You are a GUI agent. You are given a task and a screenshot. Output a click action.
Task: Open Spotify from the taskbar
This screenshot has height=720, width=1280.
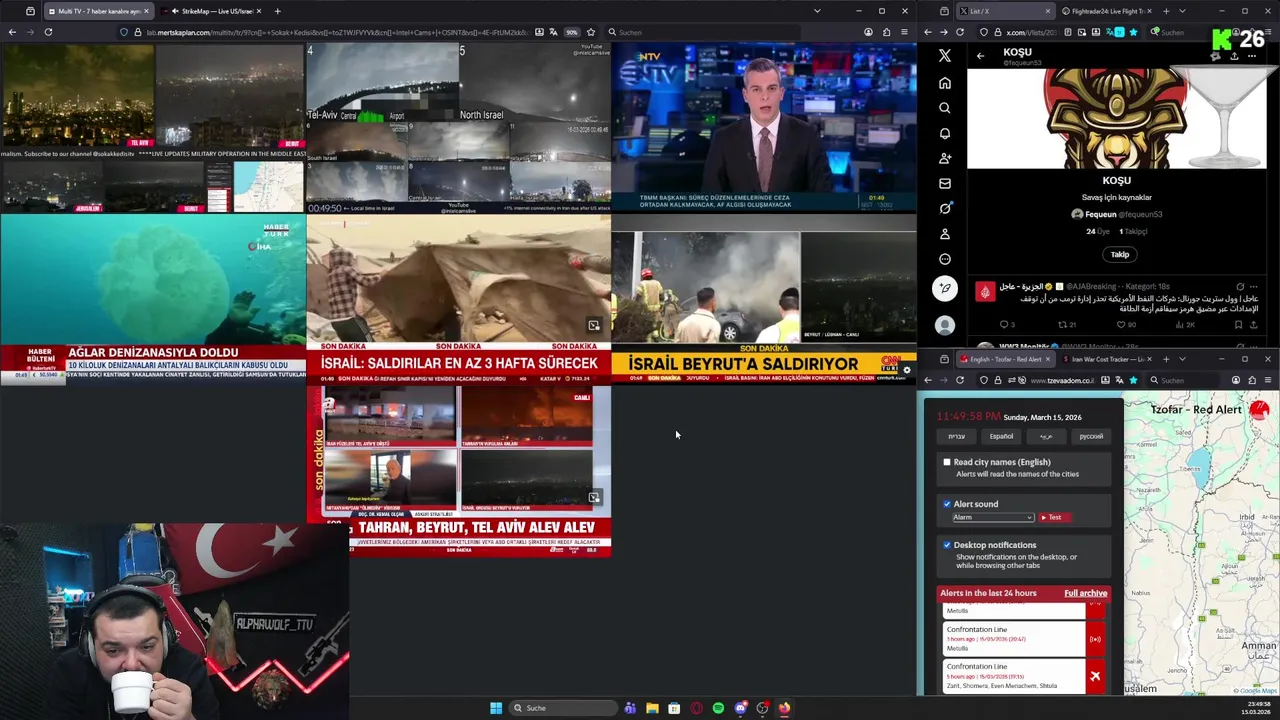click(718, 708)
